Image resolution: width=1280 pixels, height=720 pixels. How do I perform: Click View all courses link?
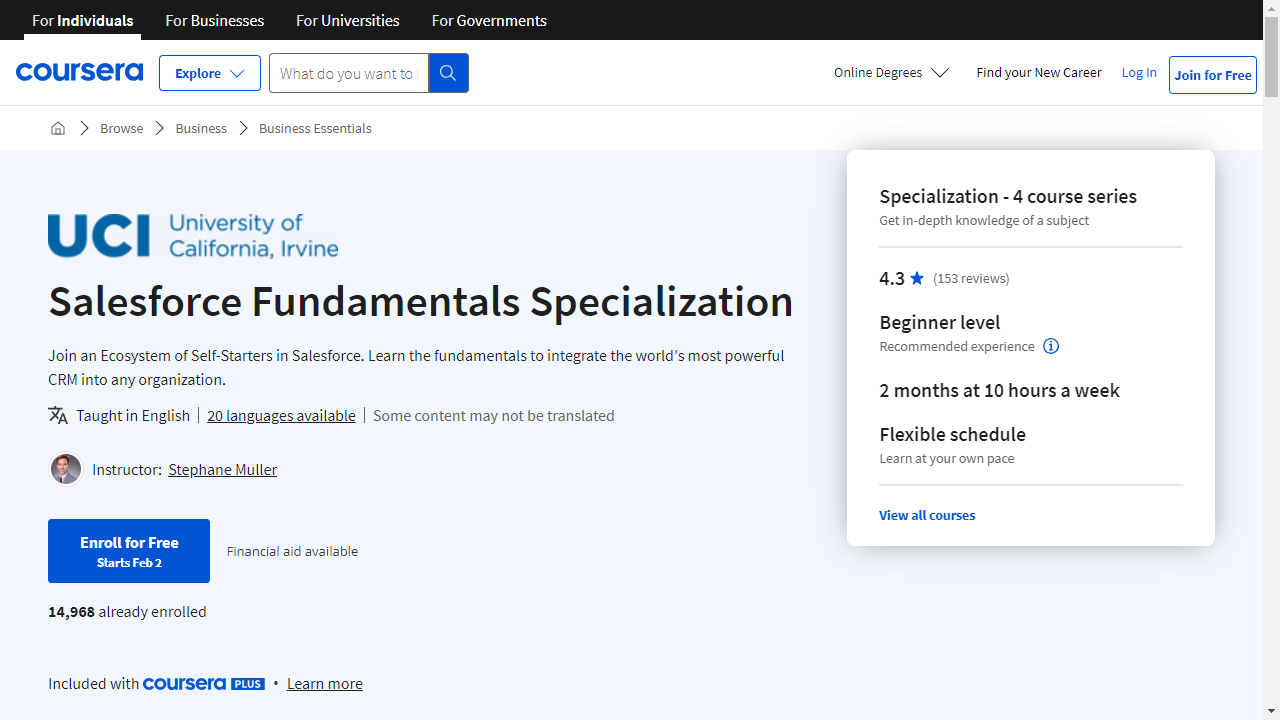(x=927, y=515)
